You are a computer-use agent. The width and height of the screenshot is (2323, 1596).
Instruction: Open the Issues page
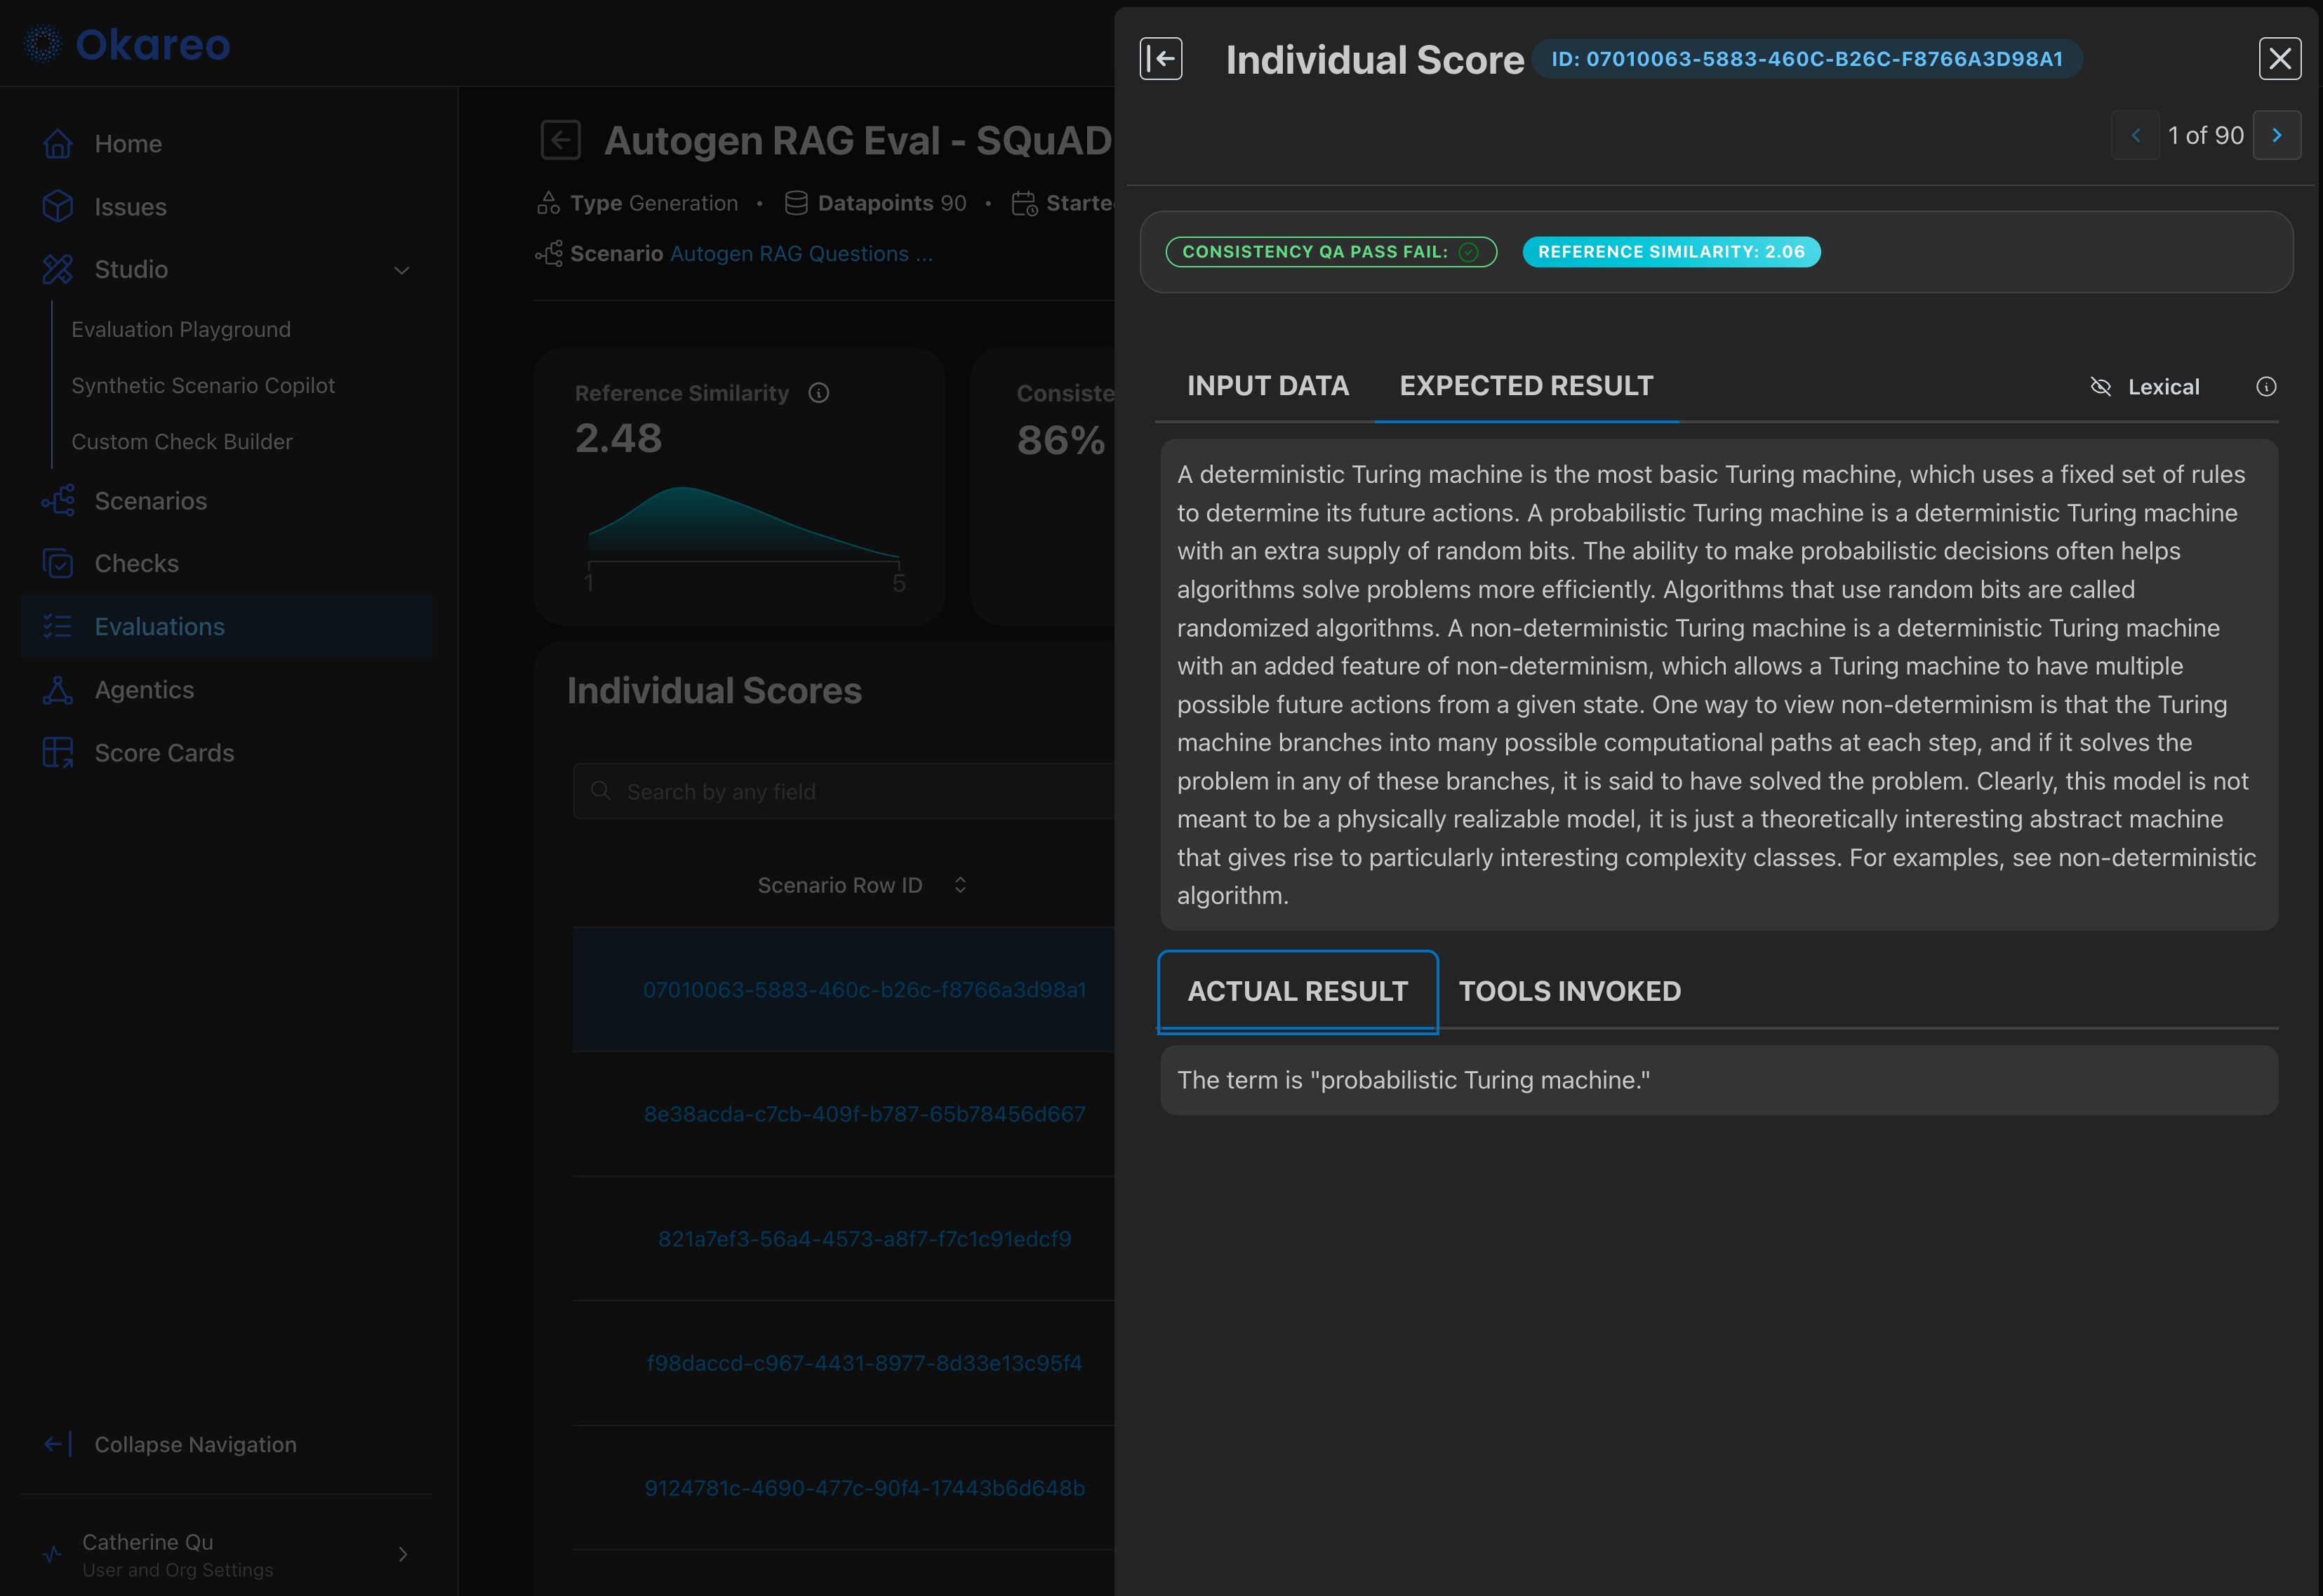point(130,207)
